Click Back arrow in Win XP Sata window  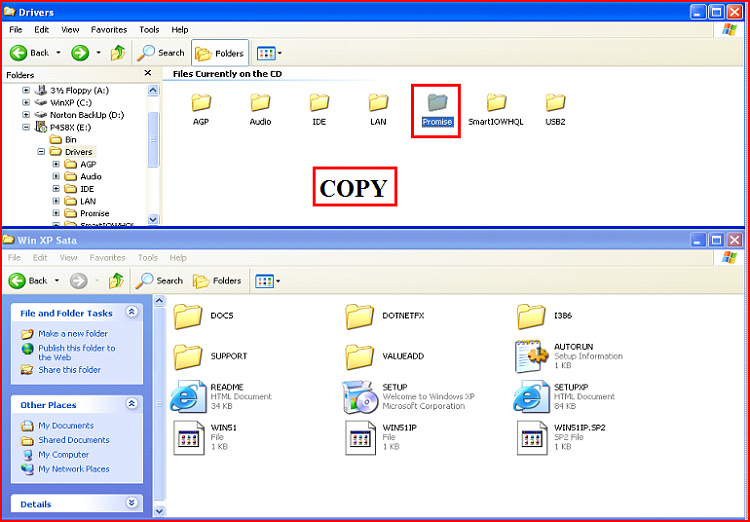[x=18, y=281]
